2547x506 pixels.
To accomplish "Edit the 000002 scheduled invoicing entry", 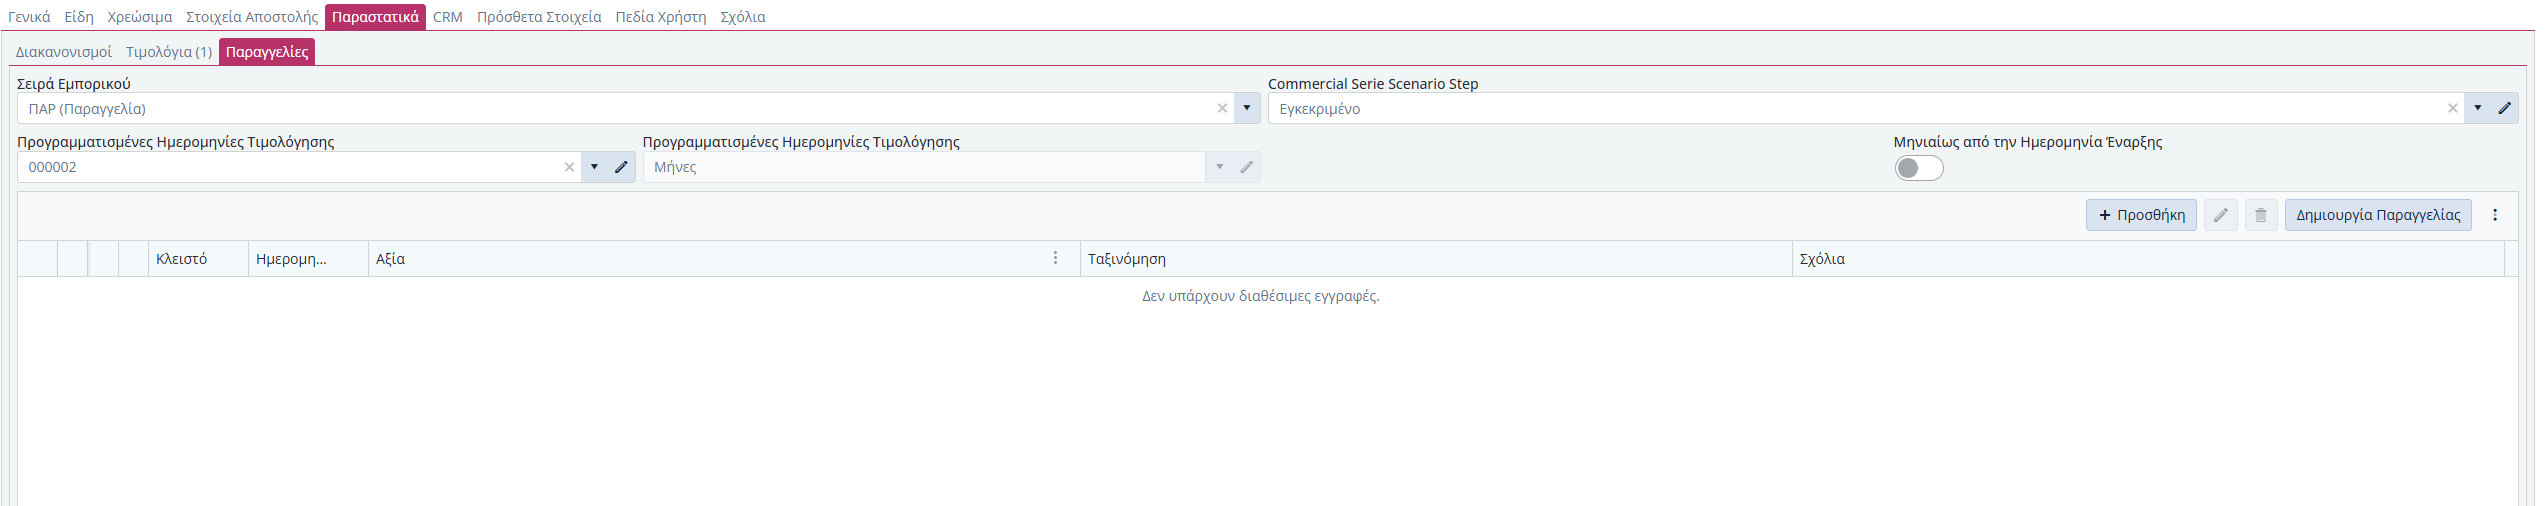I will coord(621,167).
